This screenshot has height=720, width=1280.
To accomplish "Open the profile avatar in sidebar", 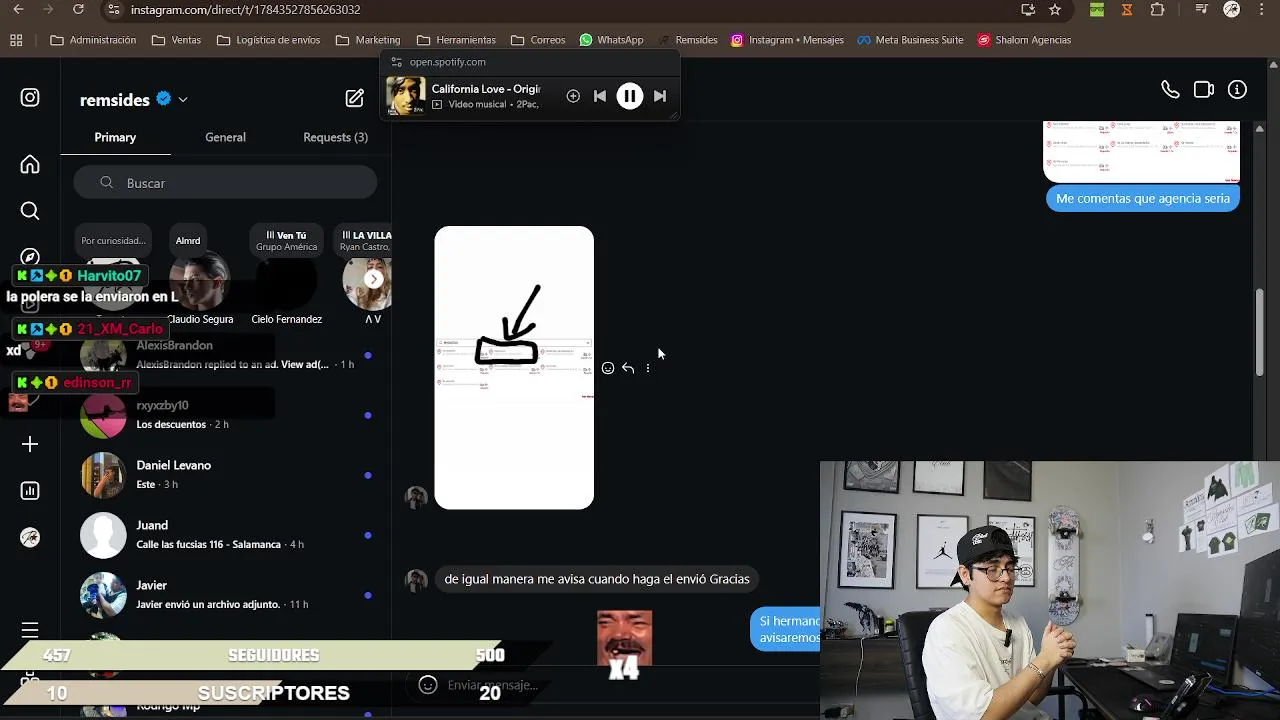I will (30, 537).
